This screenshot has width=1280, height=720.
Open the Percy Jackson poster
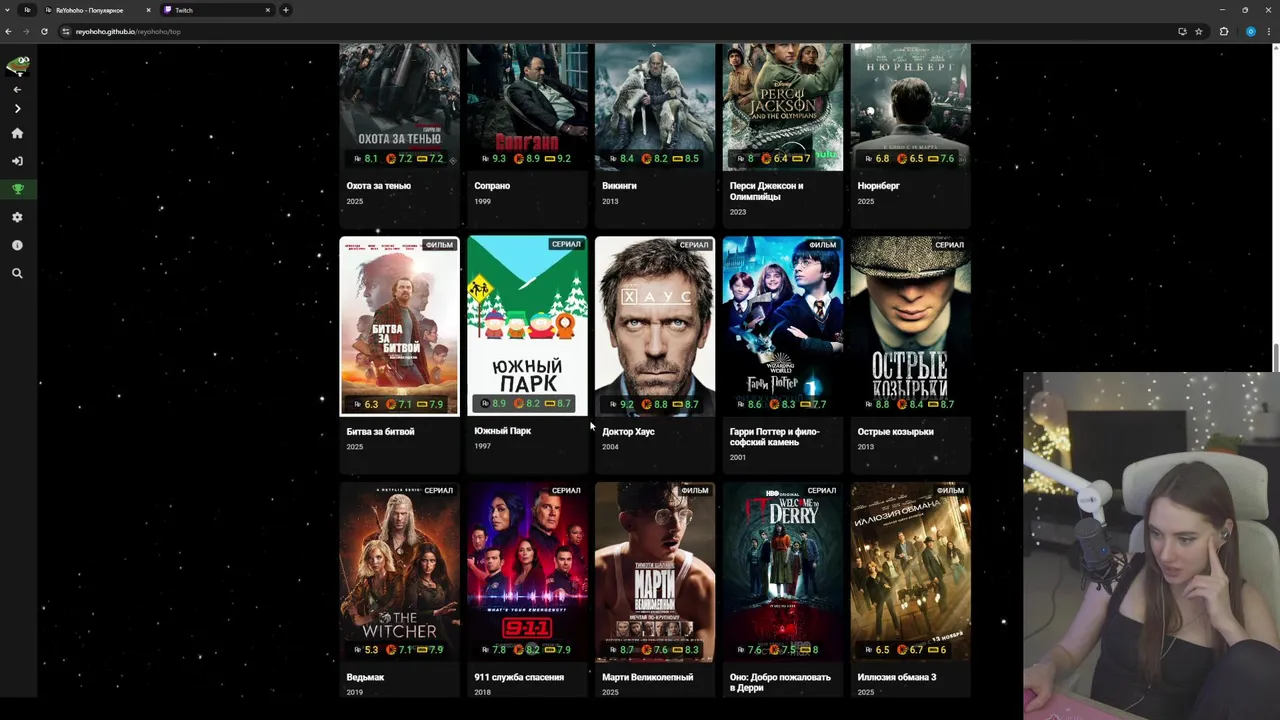(x=783, y=105)
